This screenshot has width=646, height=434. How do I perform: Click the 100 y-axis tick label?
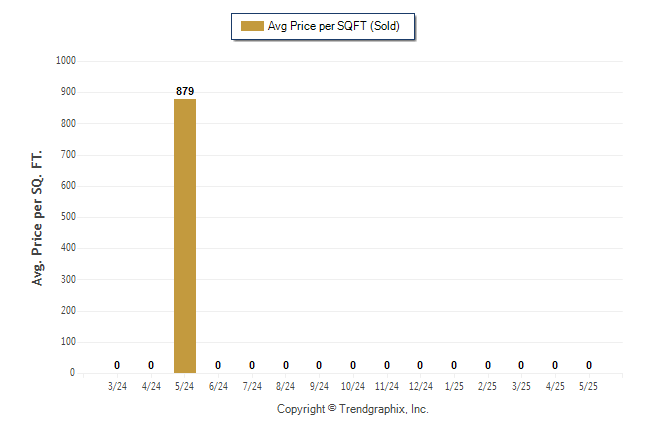click(x=68, y=342)
